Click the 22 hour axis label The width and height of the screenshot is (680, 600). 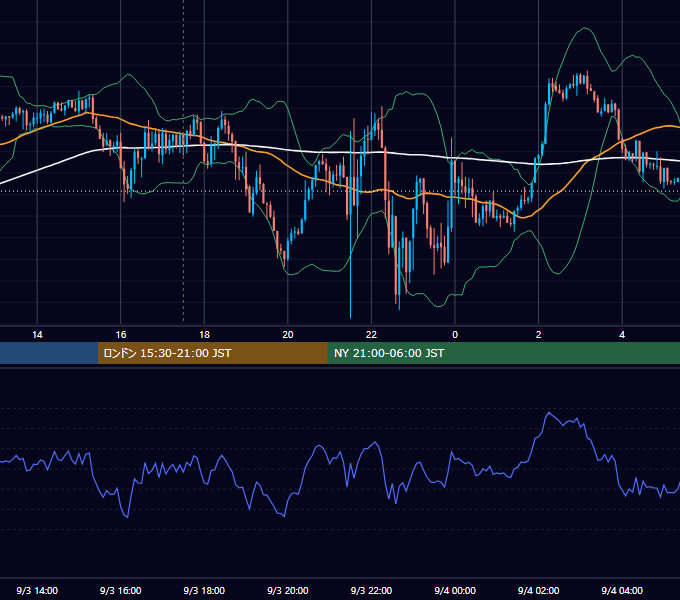tap(371, 335)
